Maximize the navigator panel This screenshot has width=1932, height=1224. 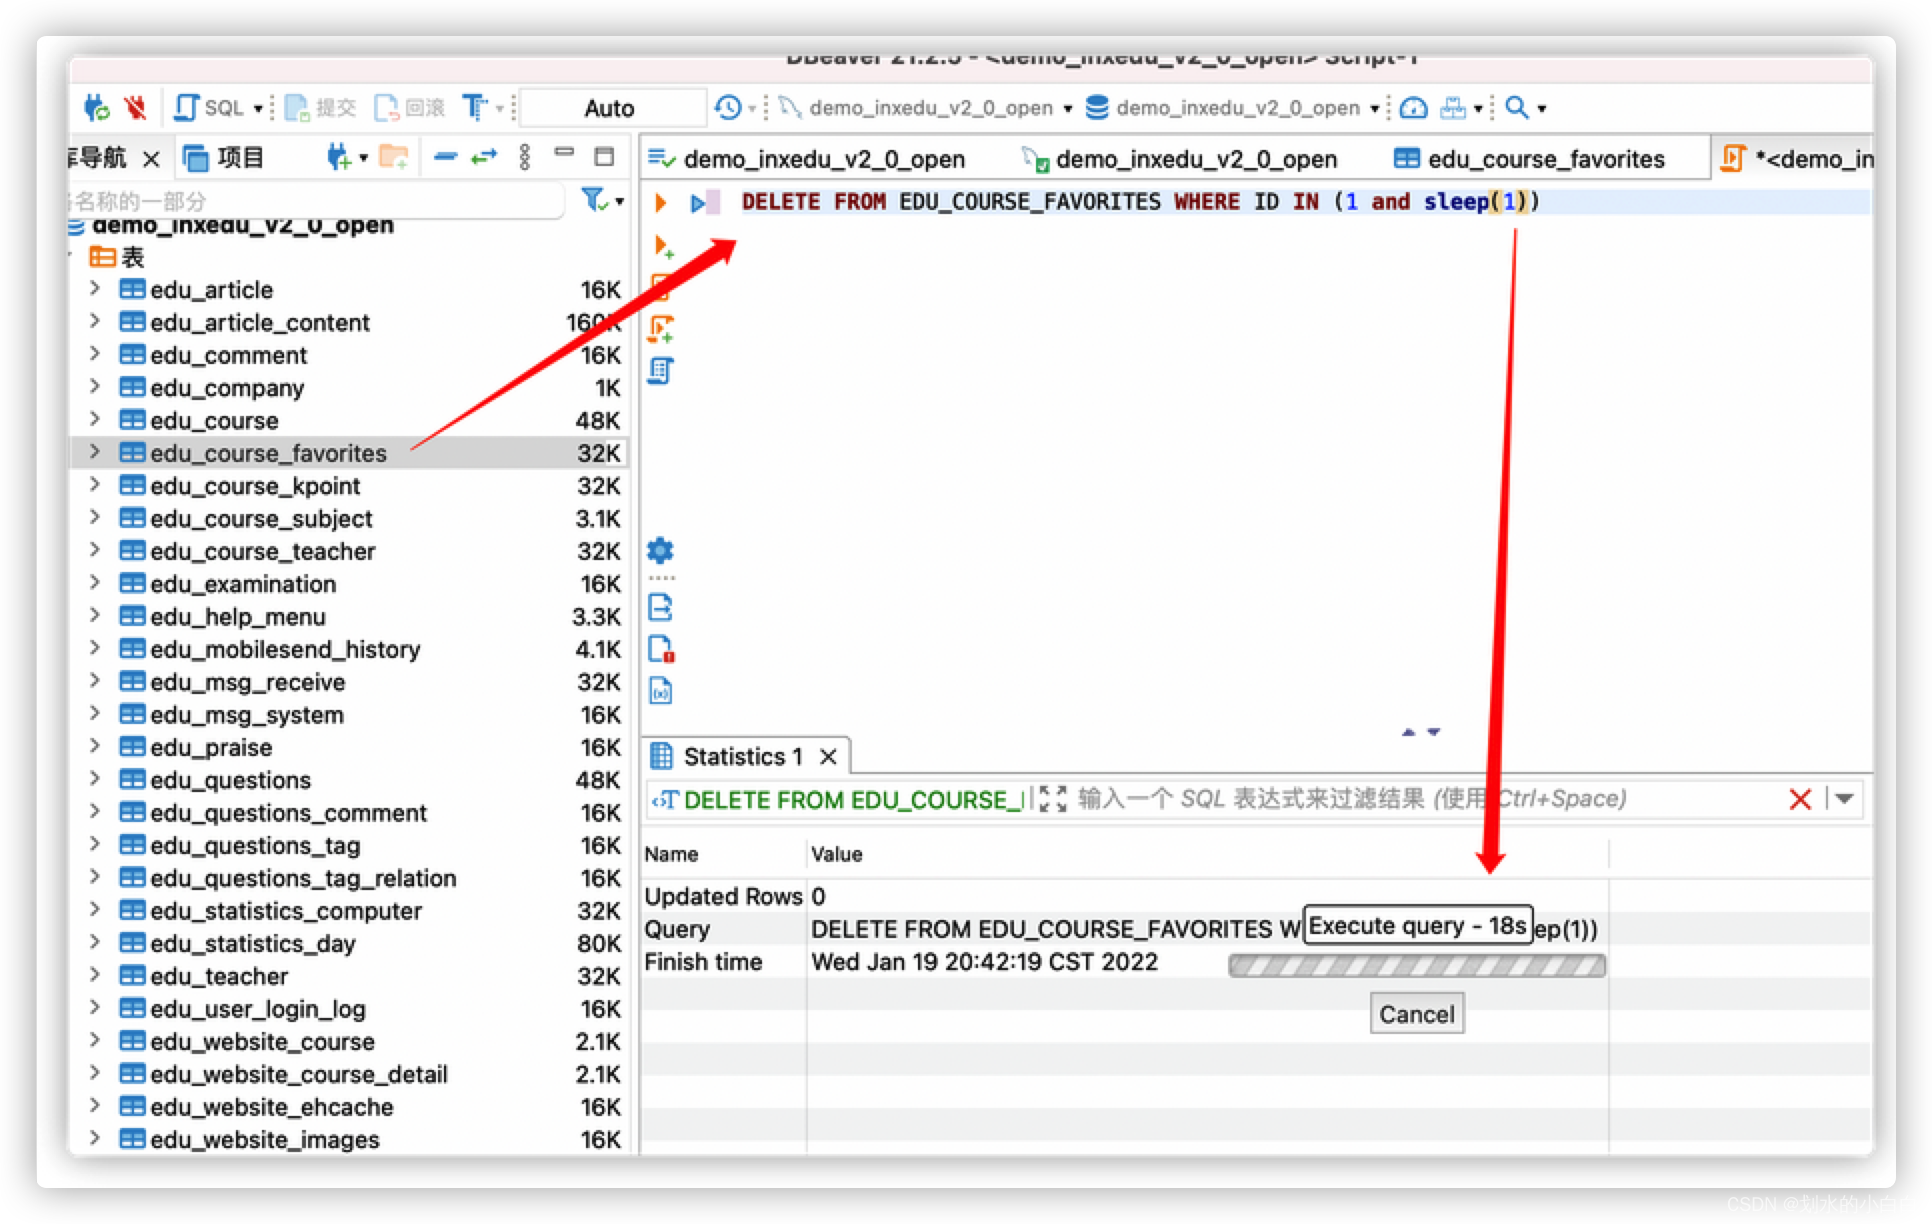604,155
